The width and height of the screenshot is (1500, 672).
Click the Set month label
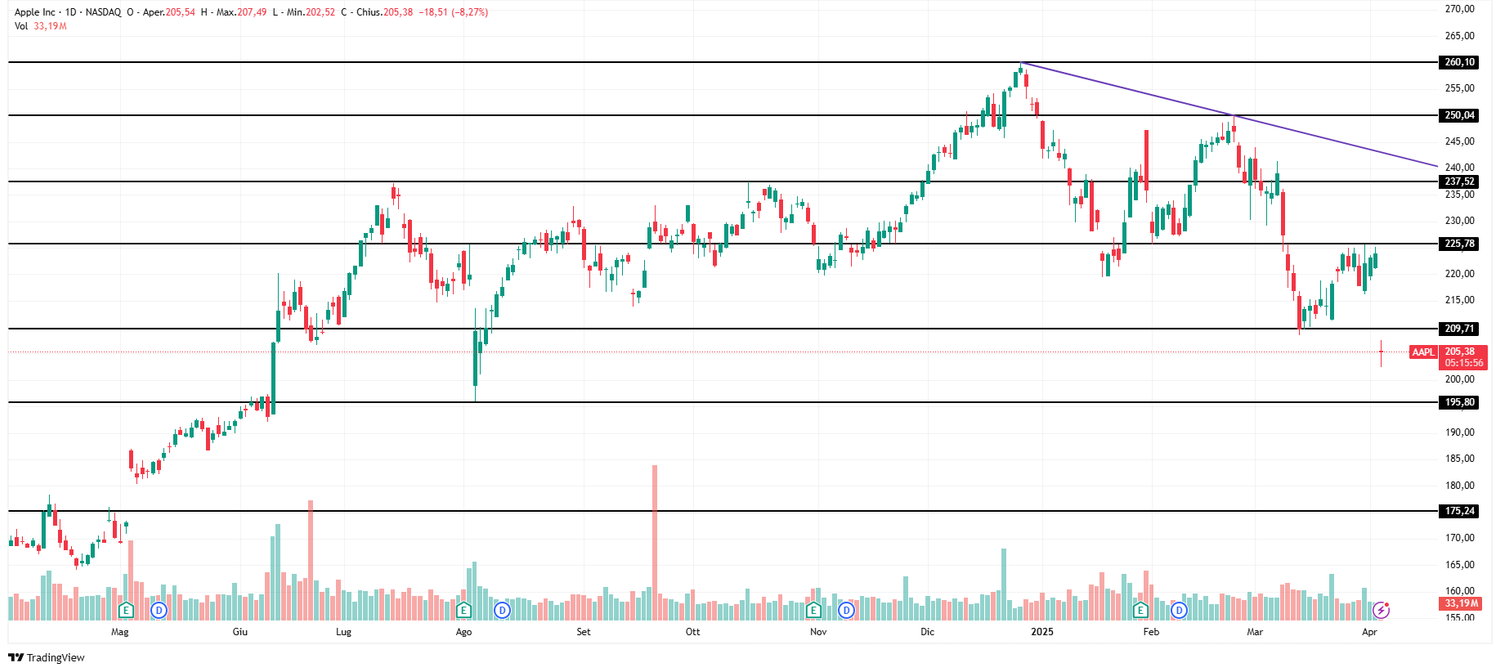[x=584, y=633]
